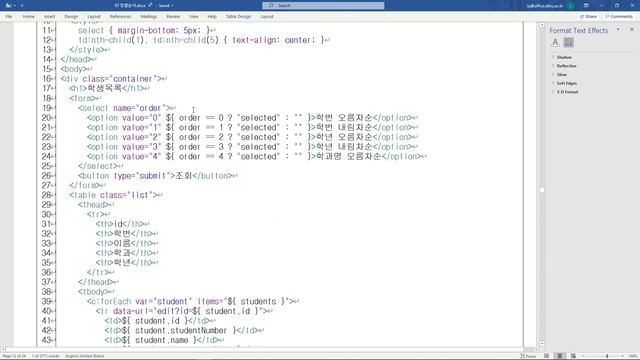Click '학번' header on line 32
This screenshot has width=640, height=360.
[x=122, y=234]
